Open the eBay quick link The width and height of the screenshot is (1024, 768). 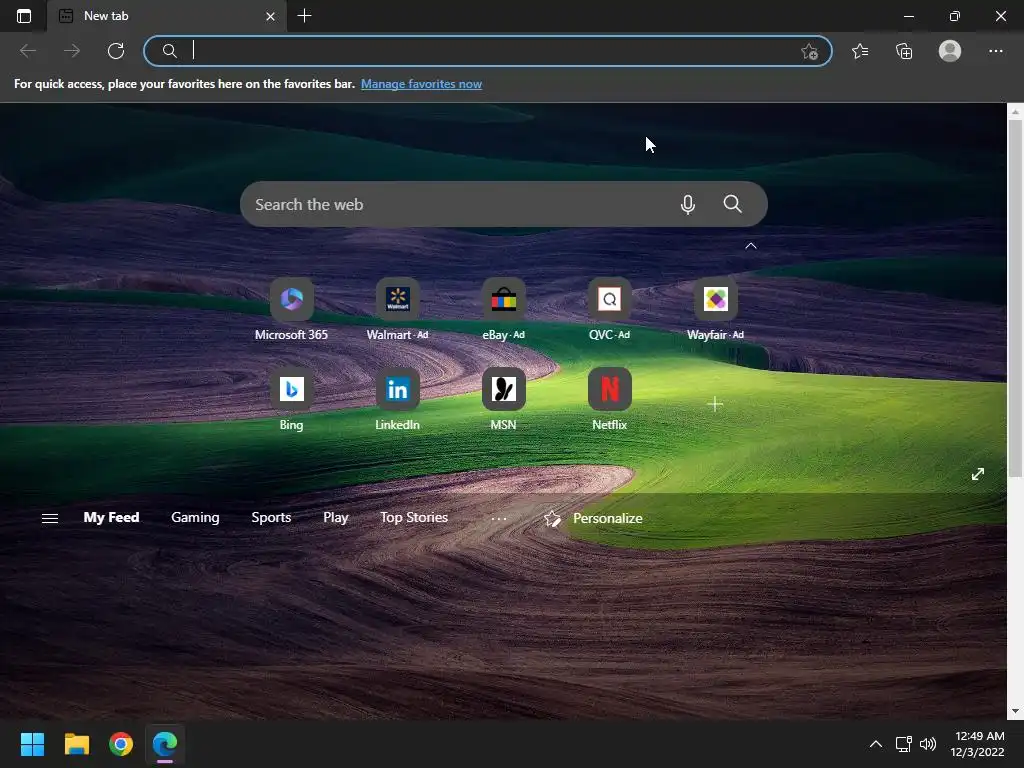(504, 310)
